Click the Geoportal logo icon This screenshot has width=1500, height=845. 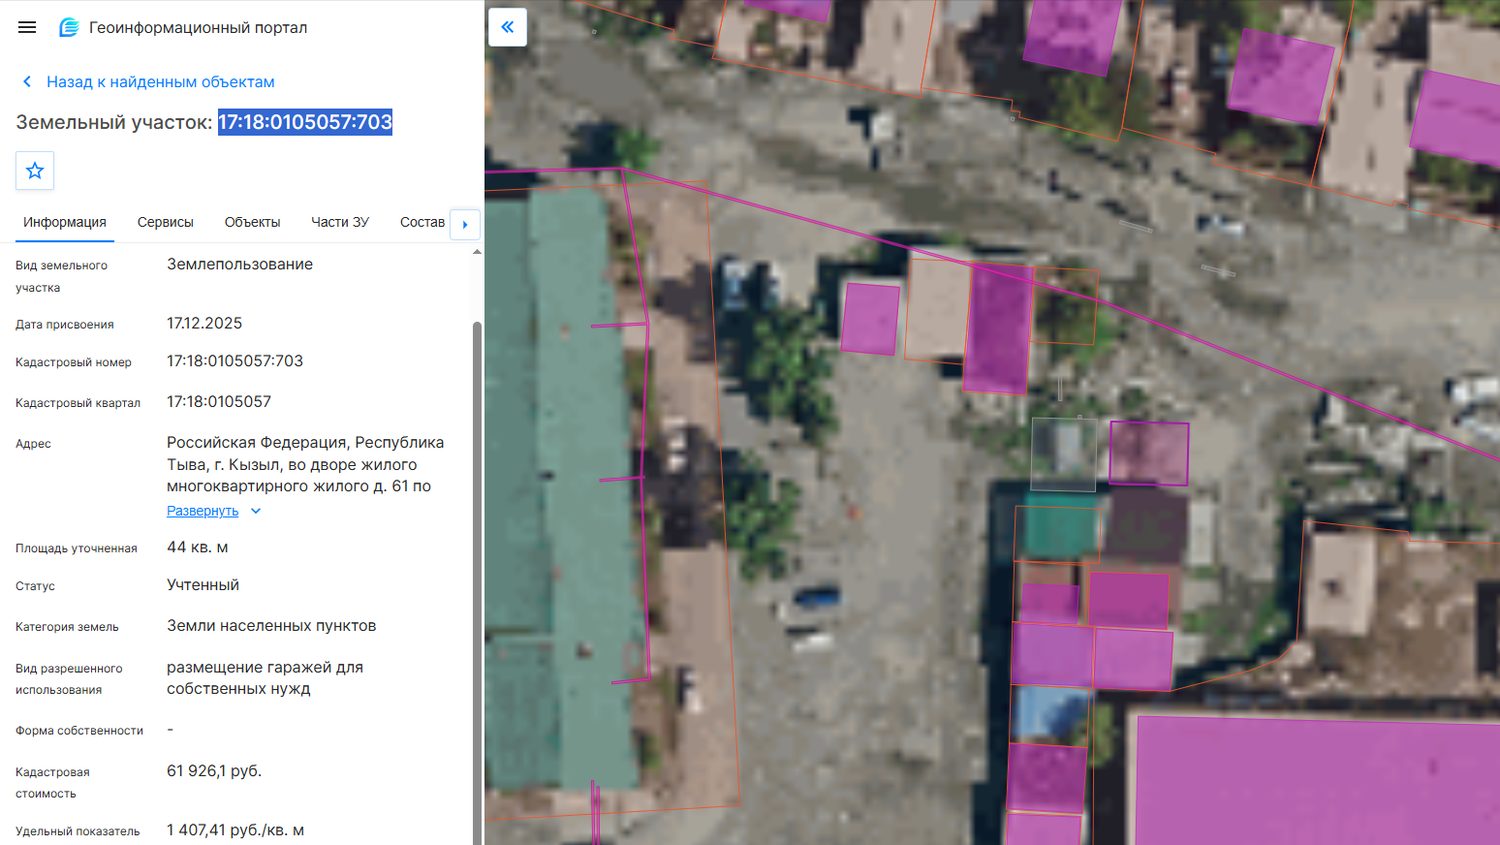(x=69, y=27)
